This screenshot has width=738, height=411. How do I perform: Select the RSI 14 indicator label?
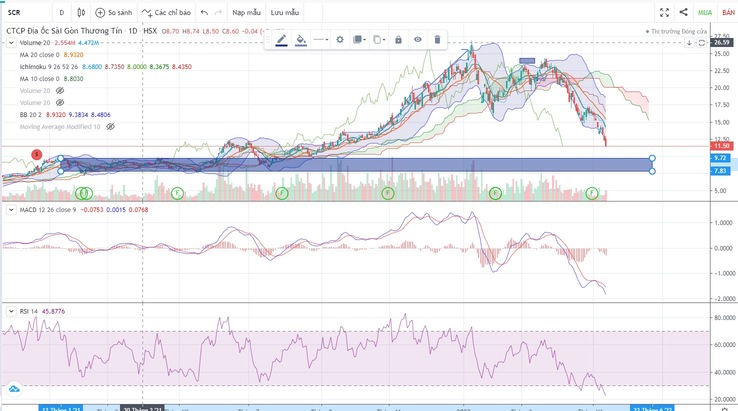(x=28, y=312)
